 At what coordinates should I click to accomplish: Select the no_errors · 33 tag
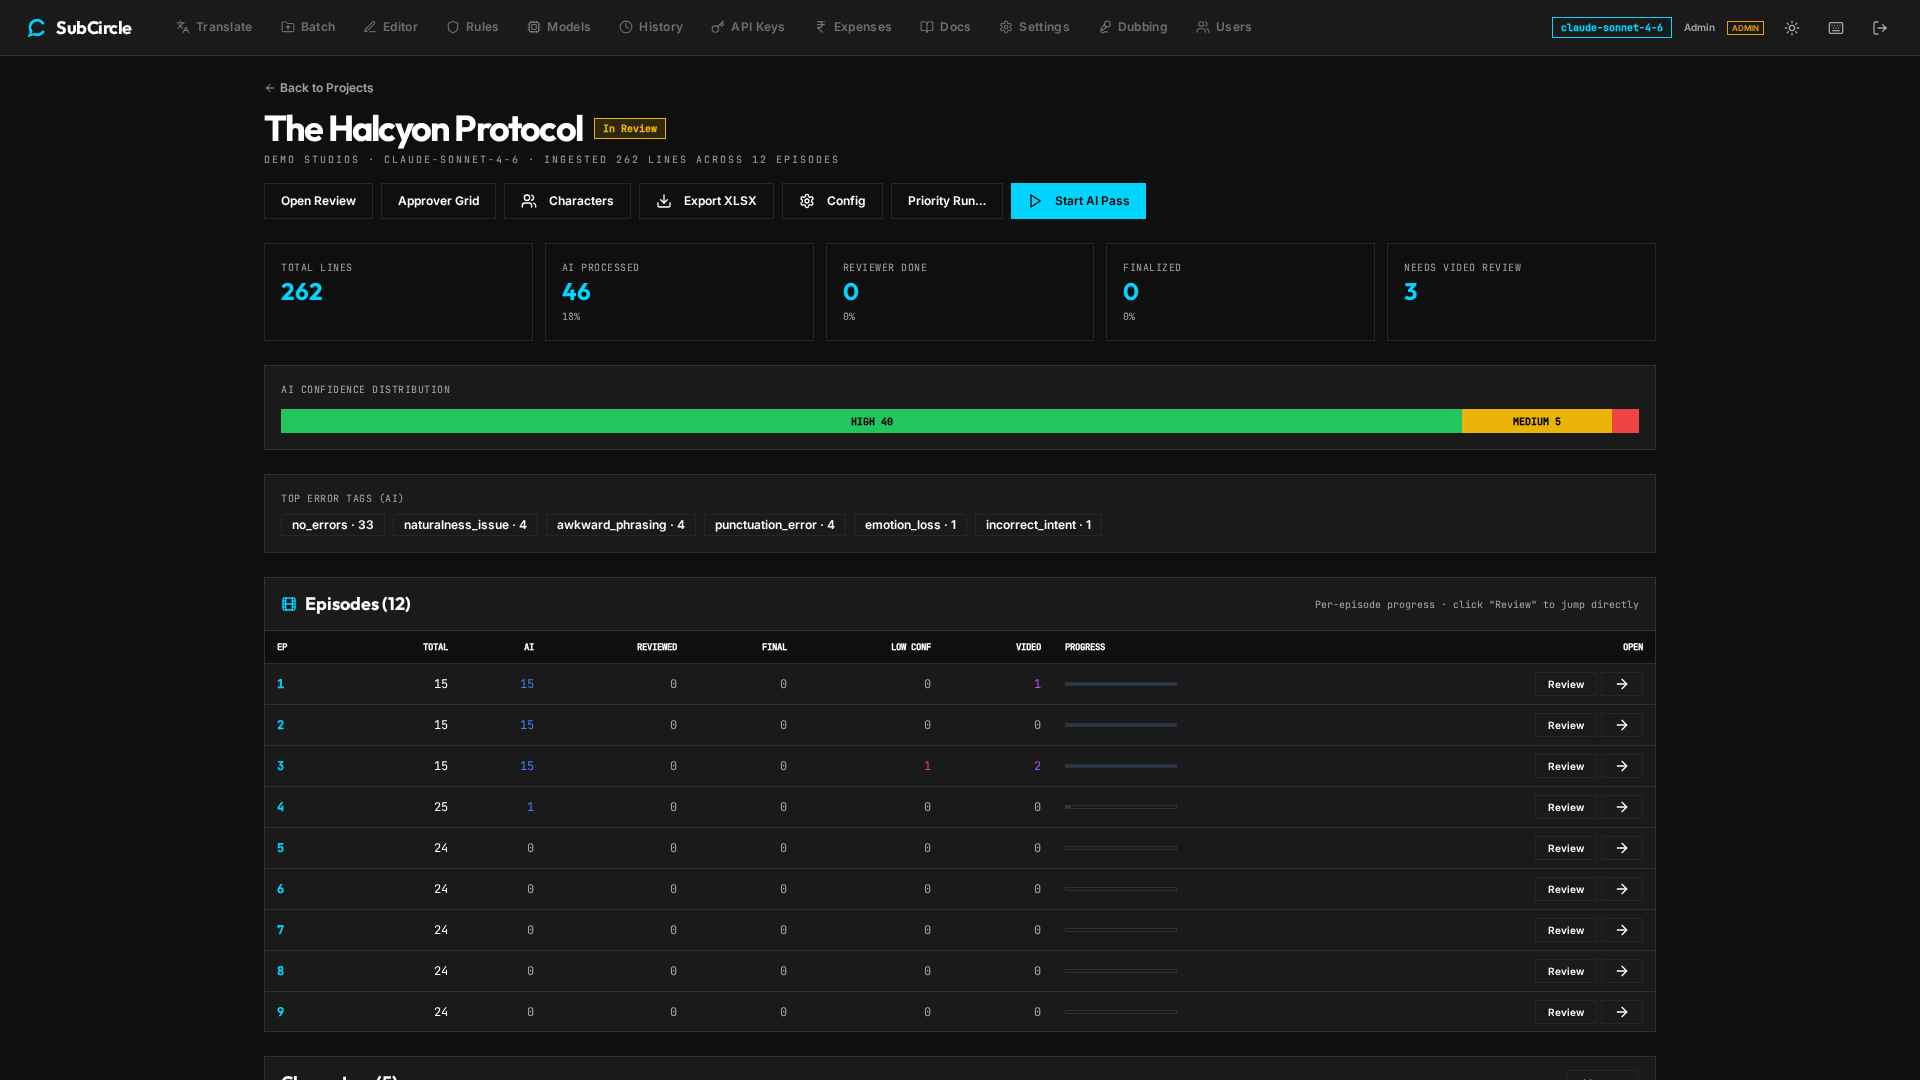tap(333, 525)
